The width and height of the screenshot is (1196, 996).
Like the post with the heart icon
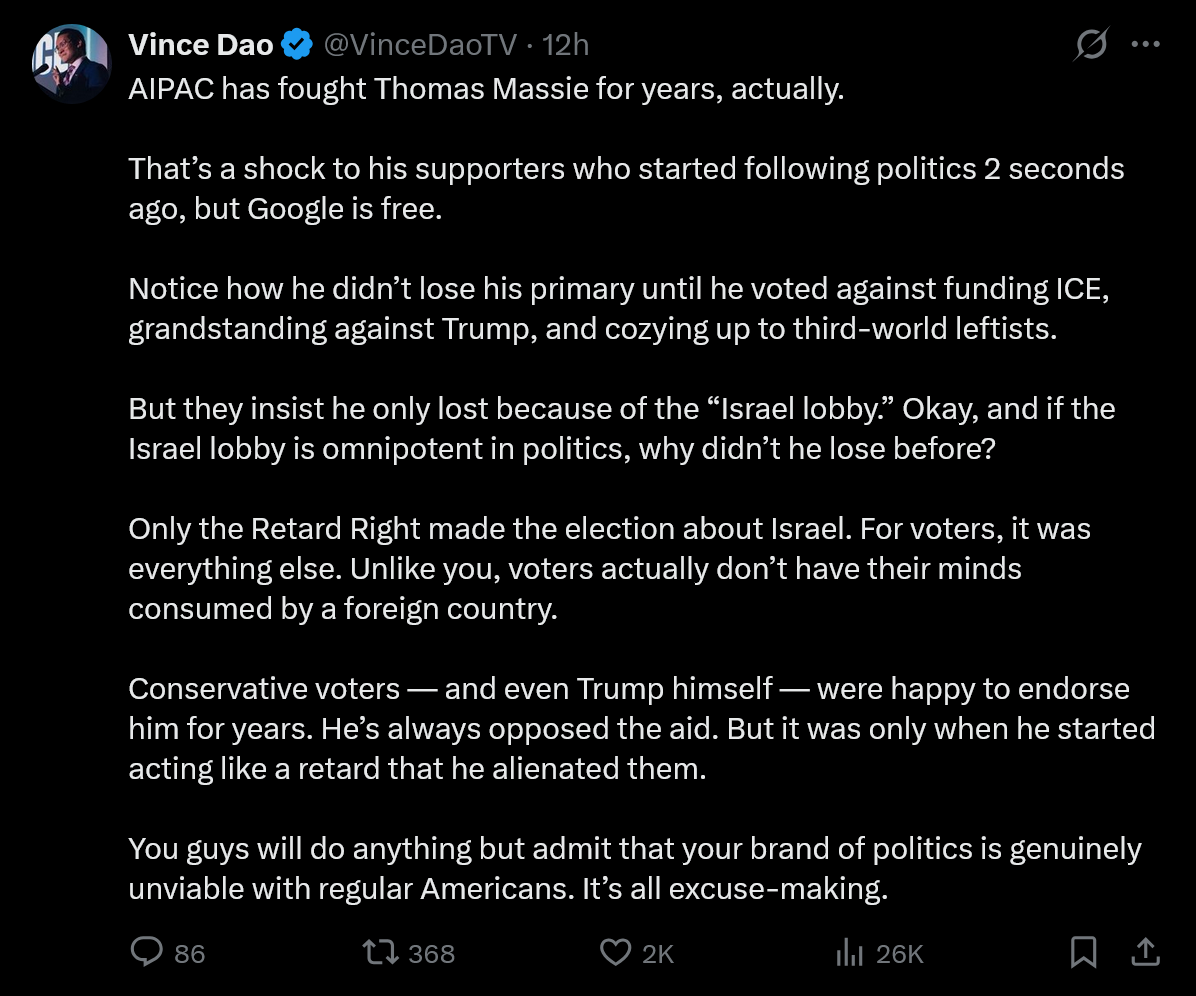coord(616,953)
